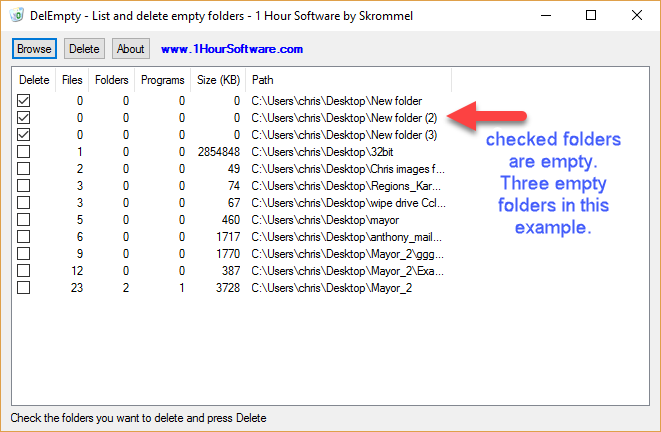The height and width of the screenshot is (432, 661).
Task: Uncheck the 'New folder (2)' checkbox
Action: pyautogui.click(x=24, y=118)
